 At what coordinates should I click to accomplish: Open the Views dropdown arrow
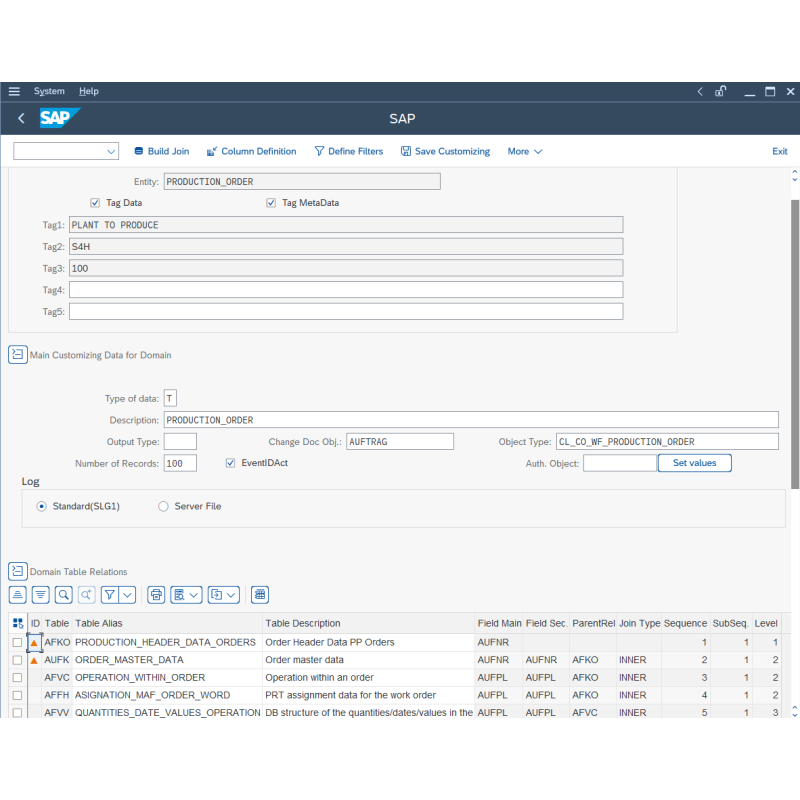[x=194, y=594]
